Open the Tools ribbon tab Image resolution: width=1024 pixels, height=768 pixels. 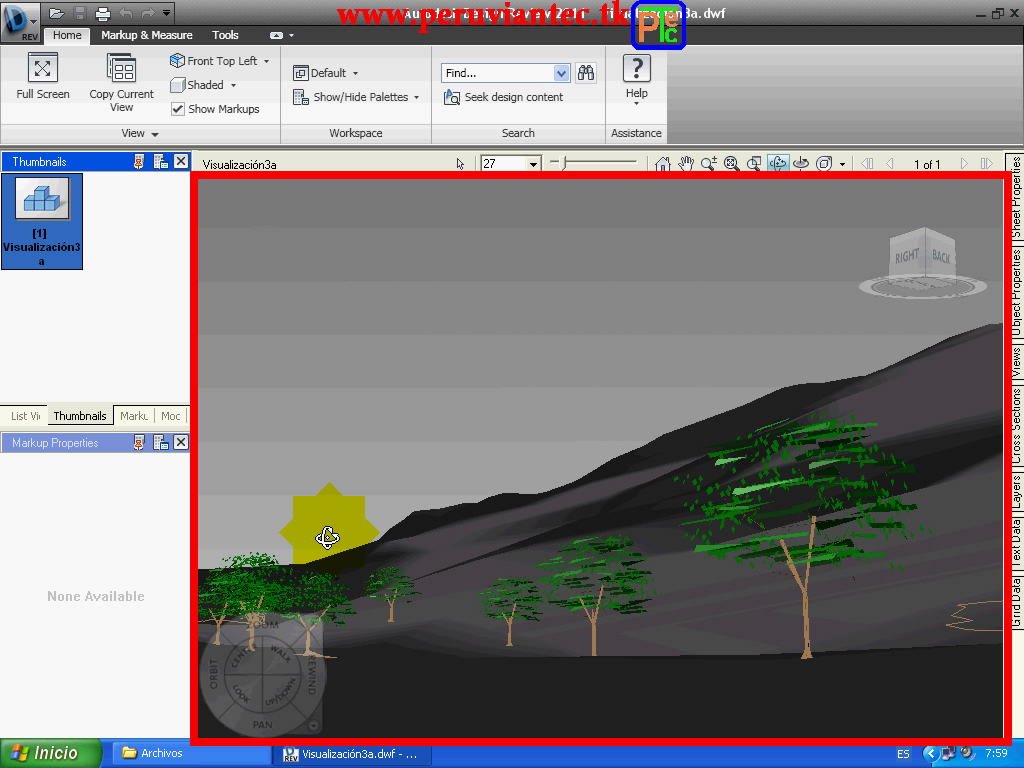click(225, 35)
